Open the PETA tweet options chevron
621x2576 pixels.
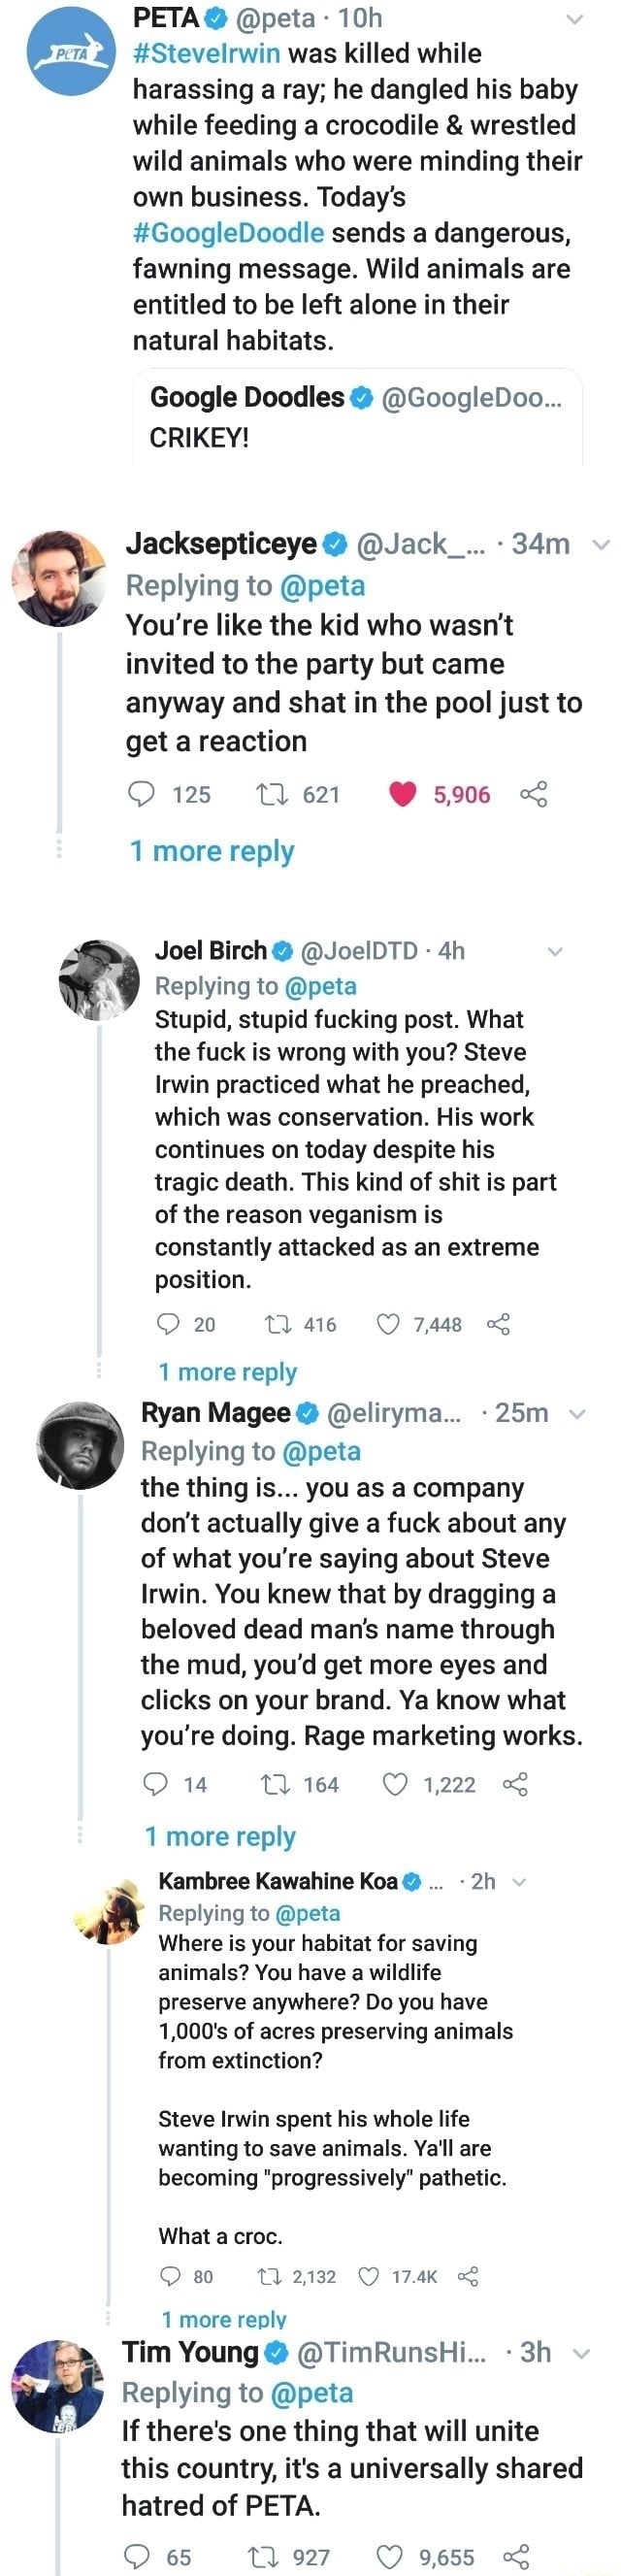point(575,19)
